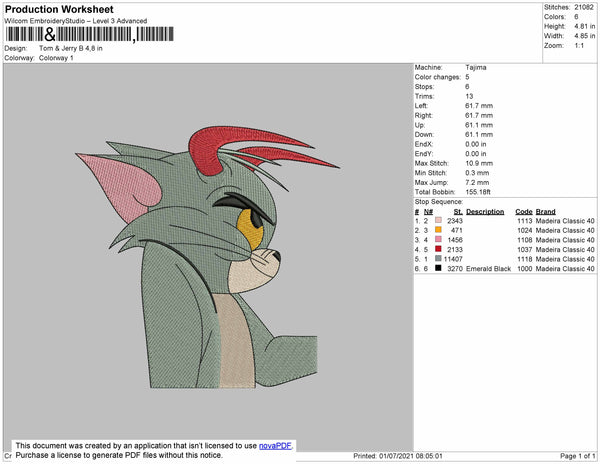
Task: Click the Tom cat embroidery design preview
Action: click(208, 257)
